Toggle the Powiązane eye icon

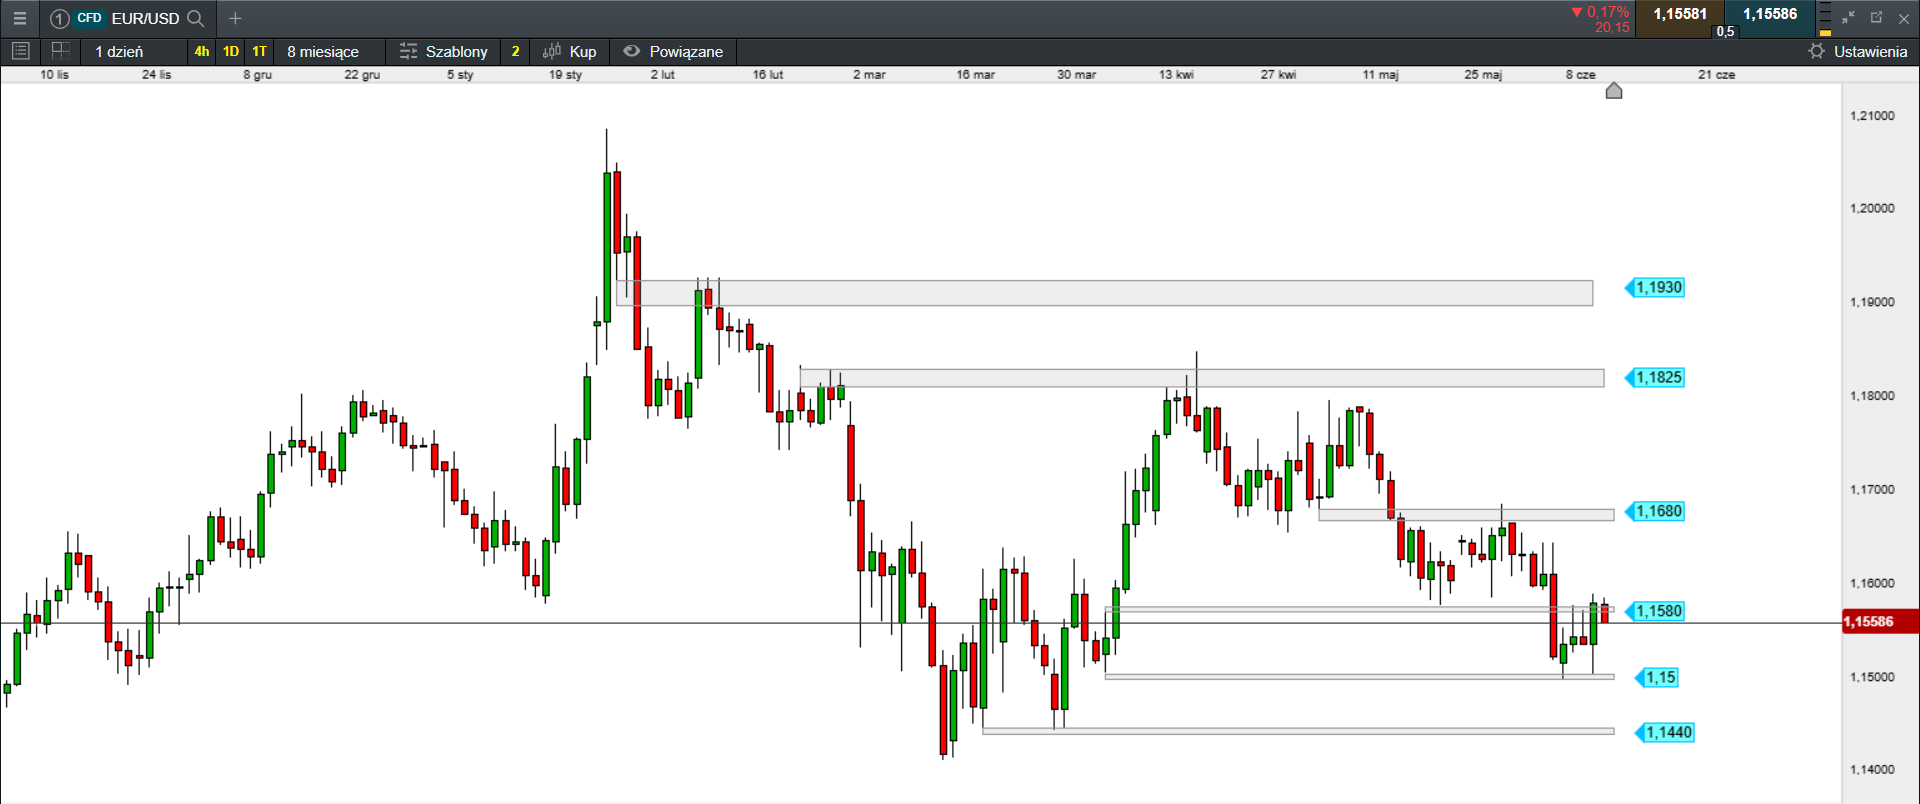631,51
